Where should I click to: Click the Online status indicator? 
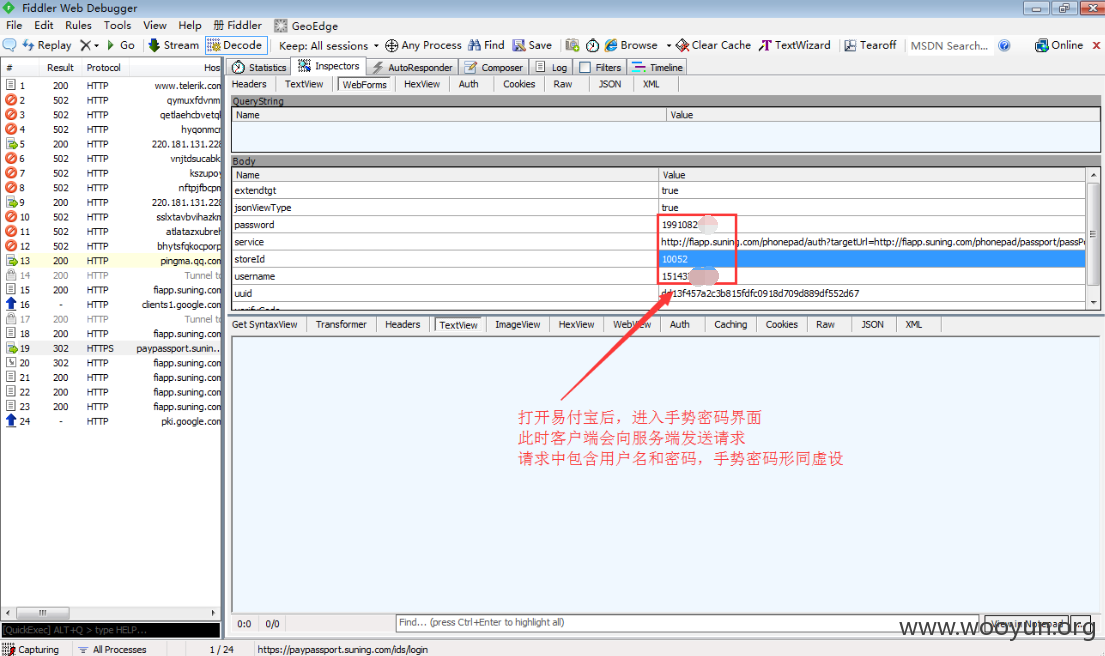pos(1058,45)
